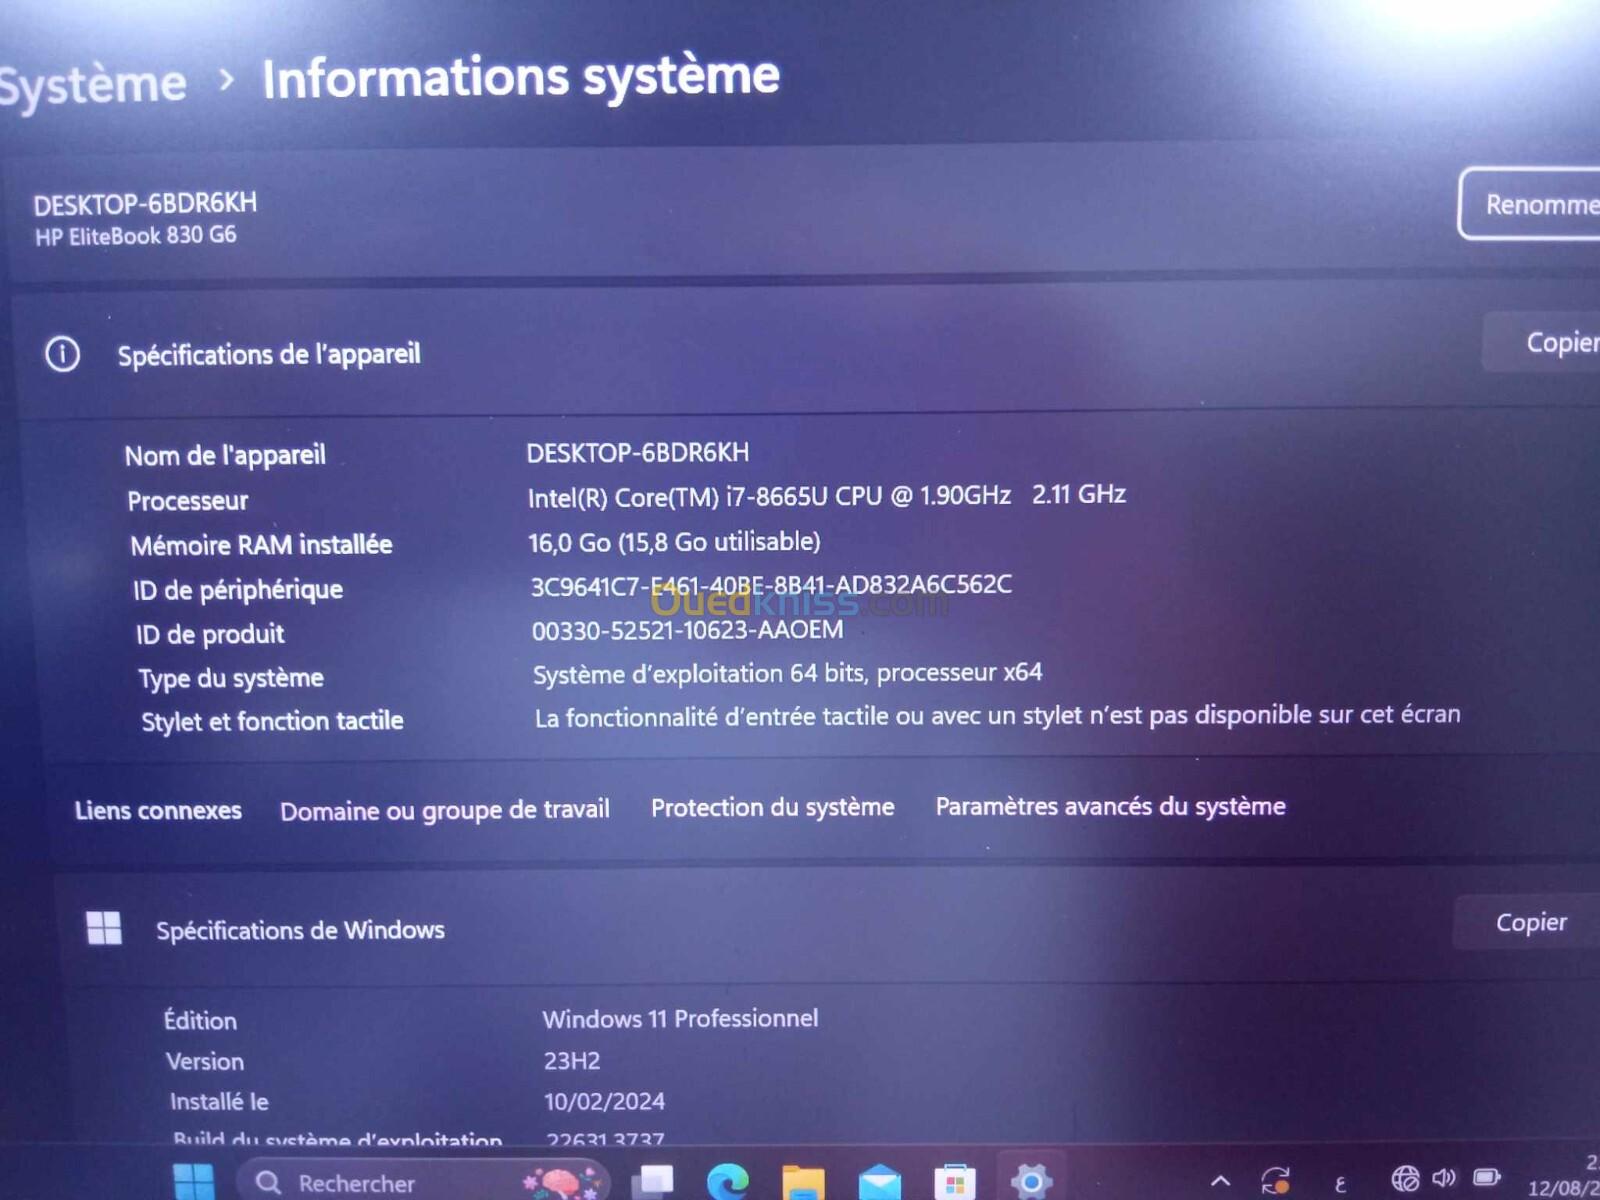This screenshot has height=1200, width=1600.
Task: Open Task View from the taskbar
Action: point(653,1183)
